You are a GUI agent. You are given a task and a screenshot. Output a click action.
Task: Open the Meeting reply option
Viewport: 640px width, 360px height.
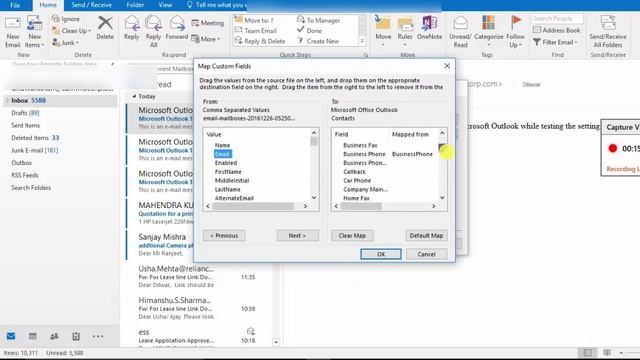tap(208, 23)
